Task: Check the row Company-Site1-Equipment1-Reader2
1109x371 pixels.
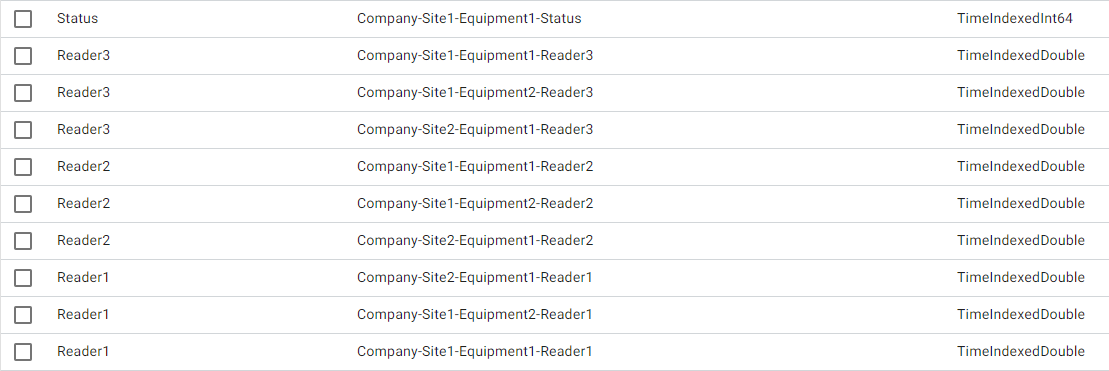Action: [23, 167]
